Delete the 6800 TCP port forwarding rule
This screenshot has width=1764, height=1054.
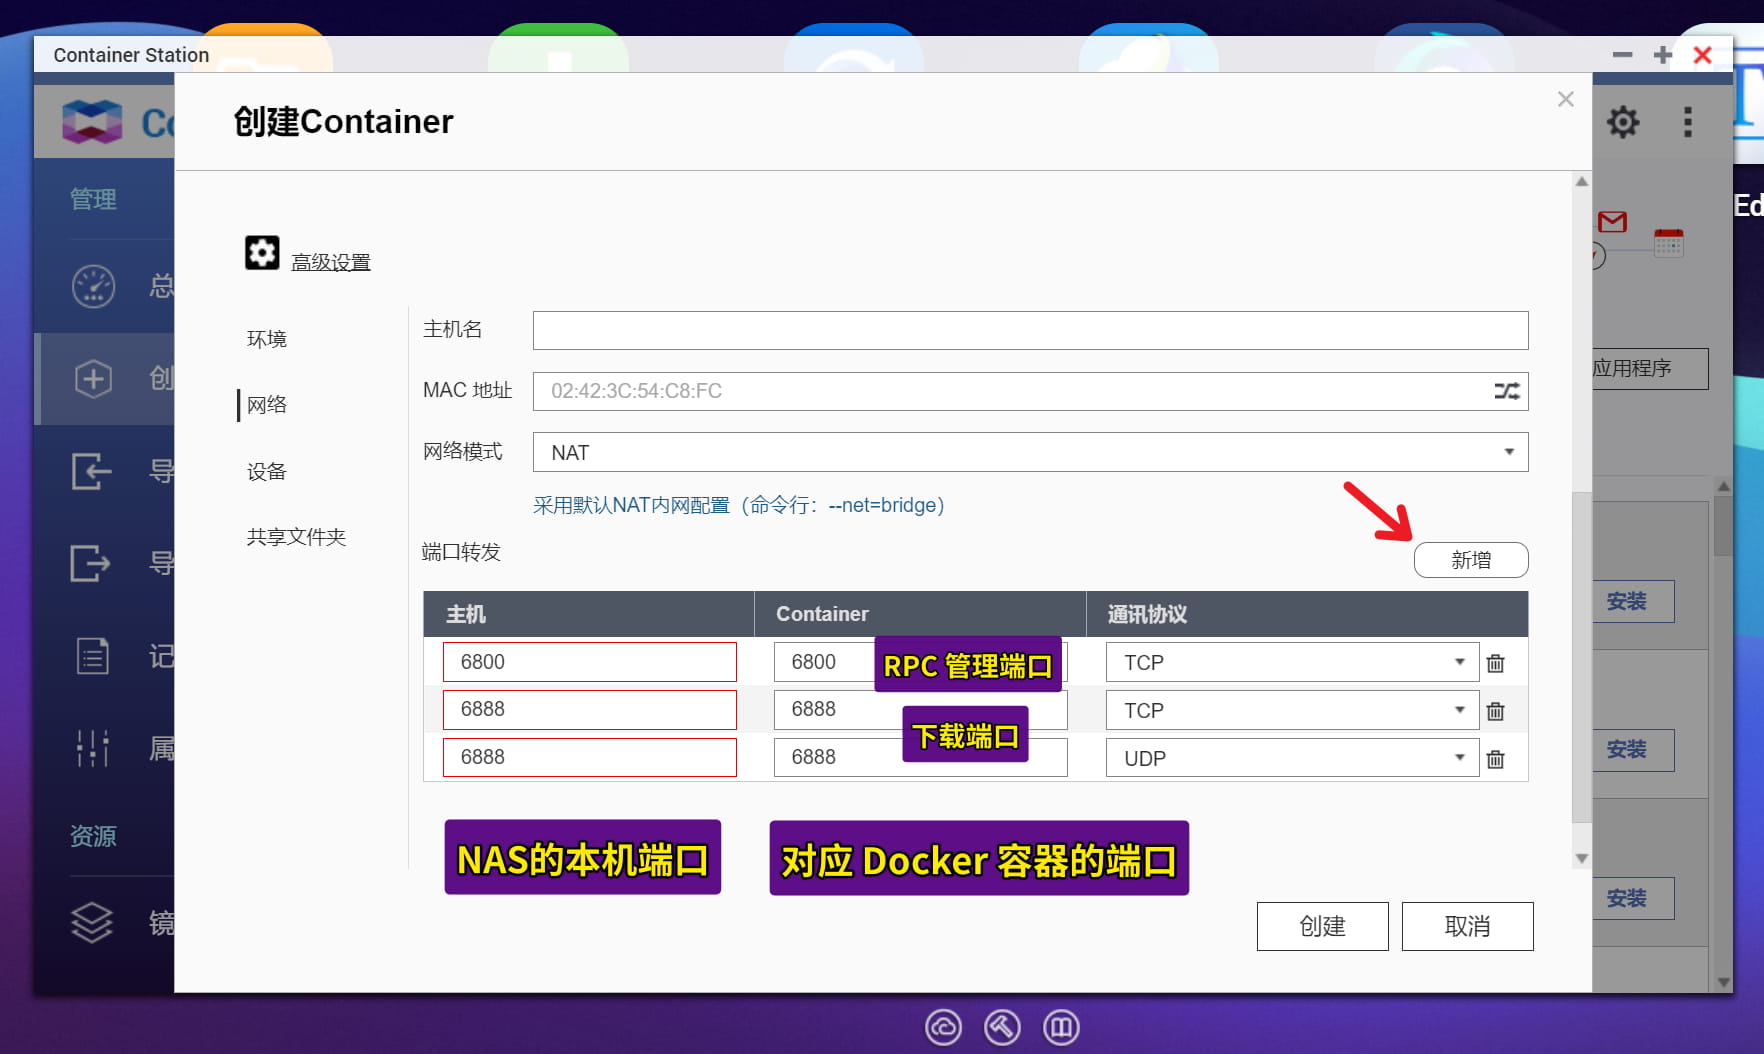[x=1496, y=662]
